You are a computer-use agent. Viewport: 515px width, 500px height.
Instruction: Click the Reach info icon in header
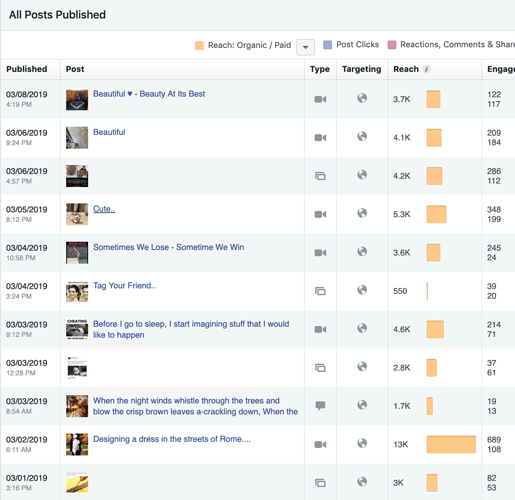pyautogui.click(x=426, y=69)
